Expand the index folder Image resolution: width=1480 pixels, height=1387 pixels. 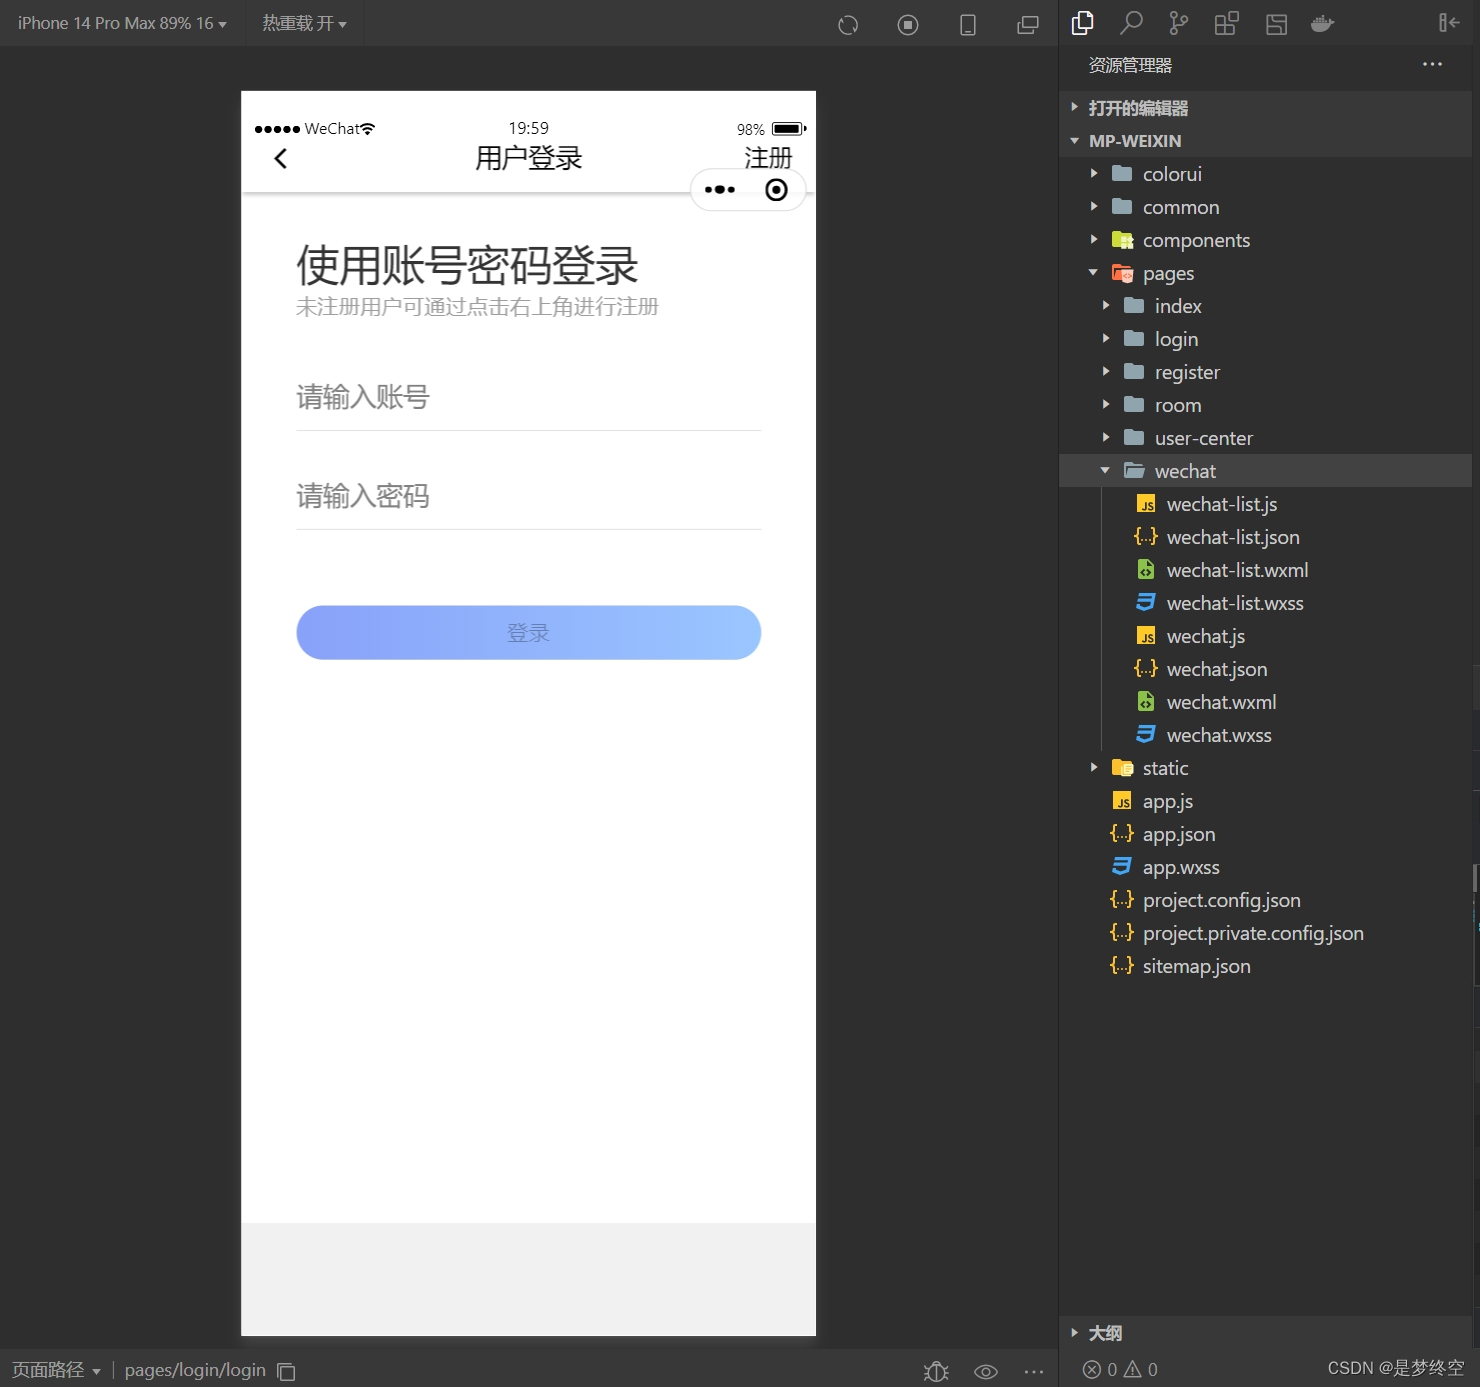tap(1265, 306)
